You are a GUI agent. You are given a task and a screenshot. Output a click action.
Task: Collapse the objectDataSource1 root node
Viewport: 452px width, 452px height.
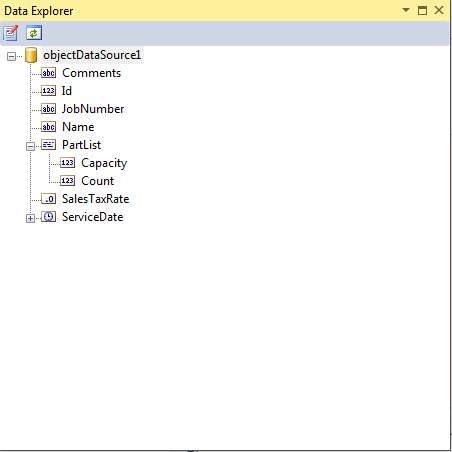coord(11,56)
